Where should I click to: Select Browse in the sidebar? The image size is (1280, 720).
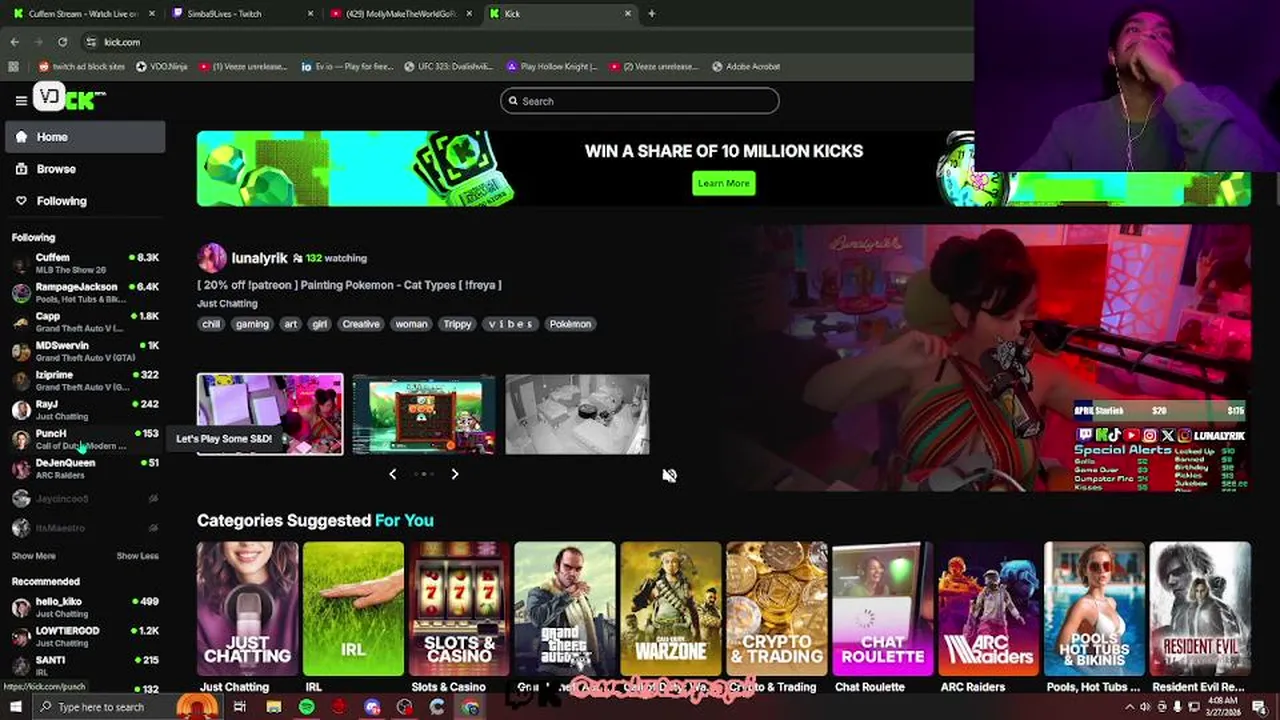[85, 169]
